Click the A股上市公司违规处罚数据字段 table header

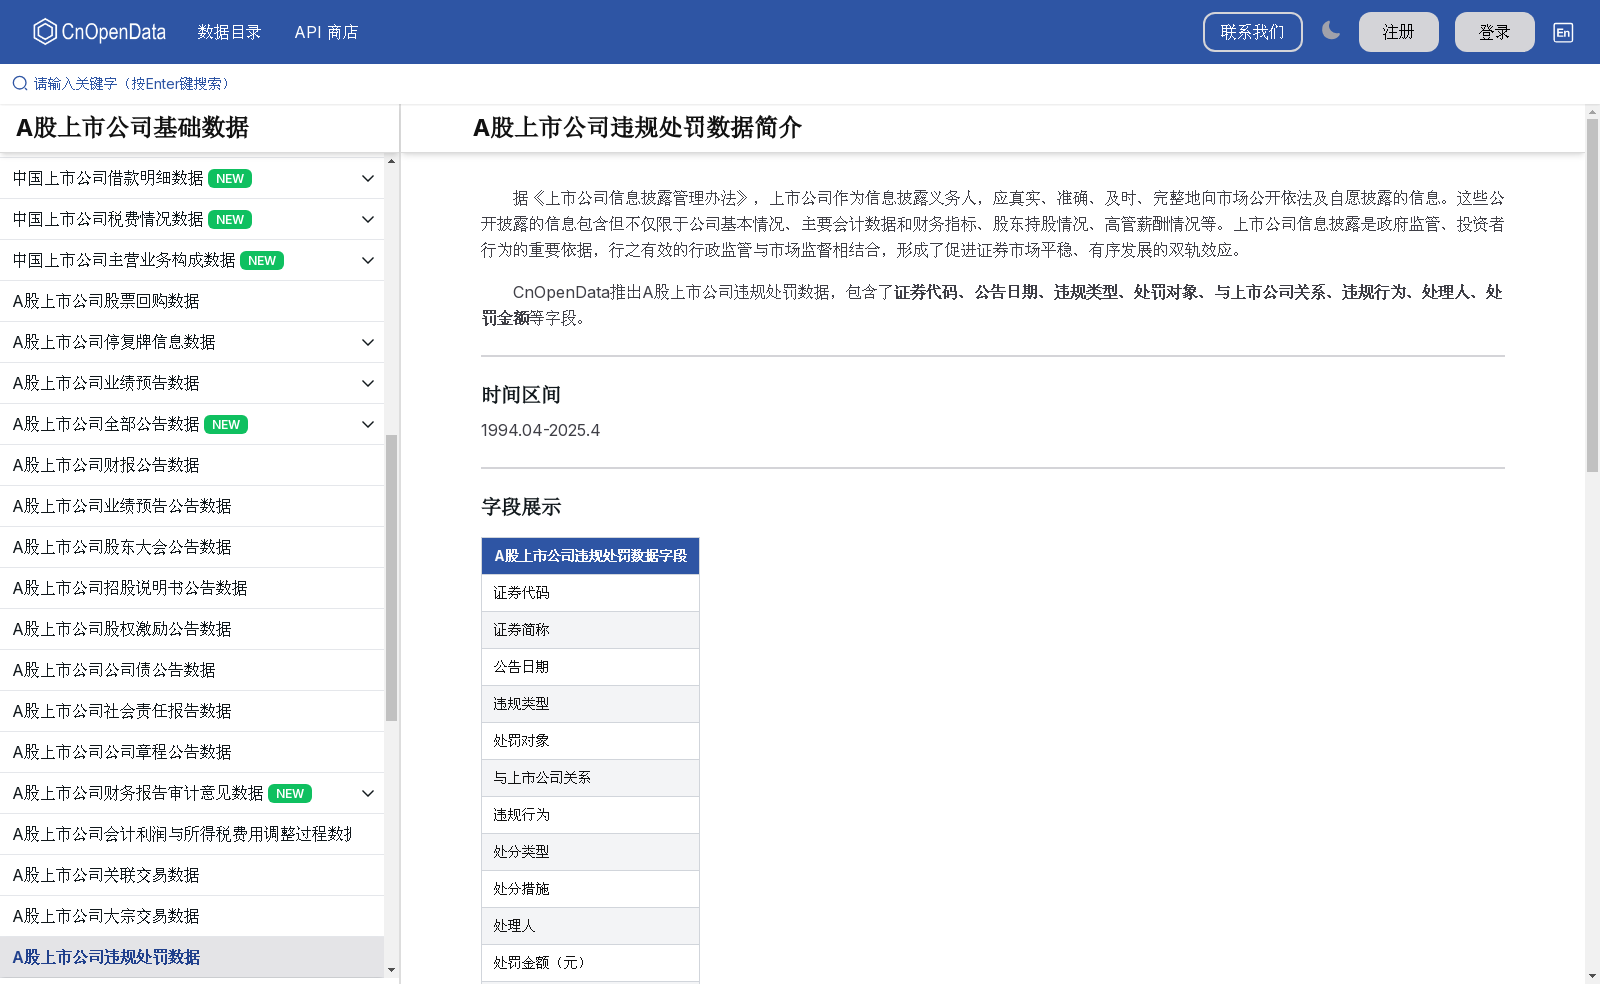[590, 556]
